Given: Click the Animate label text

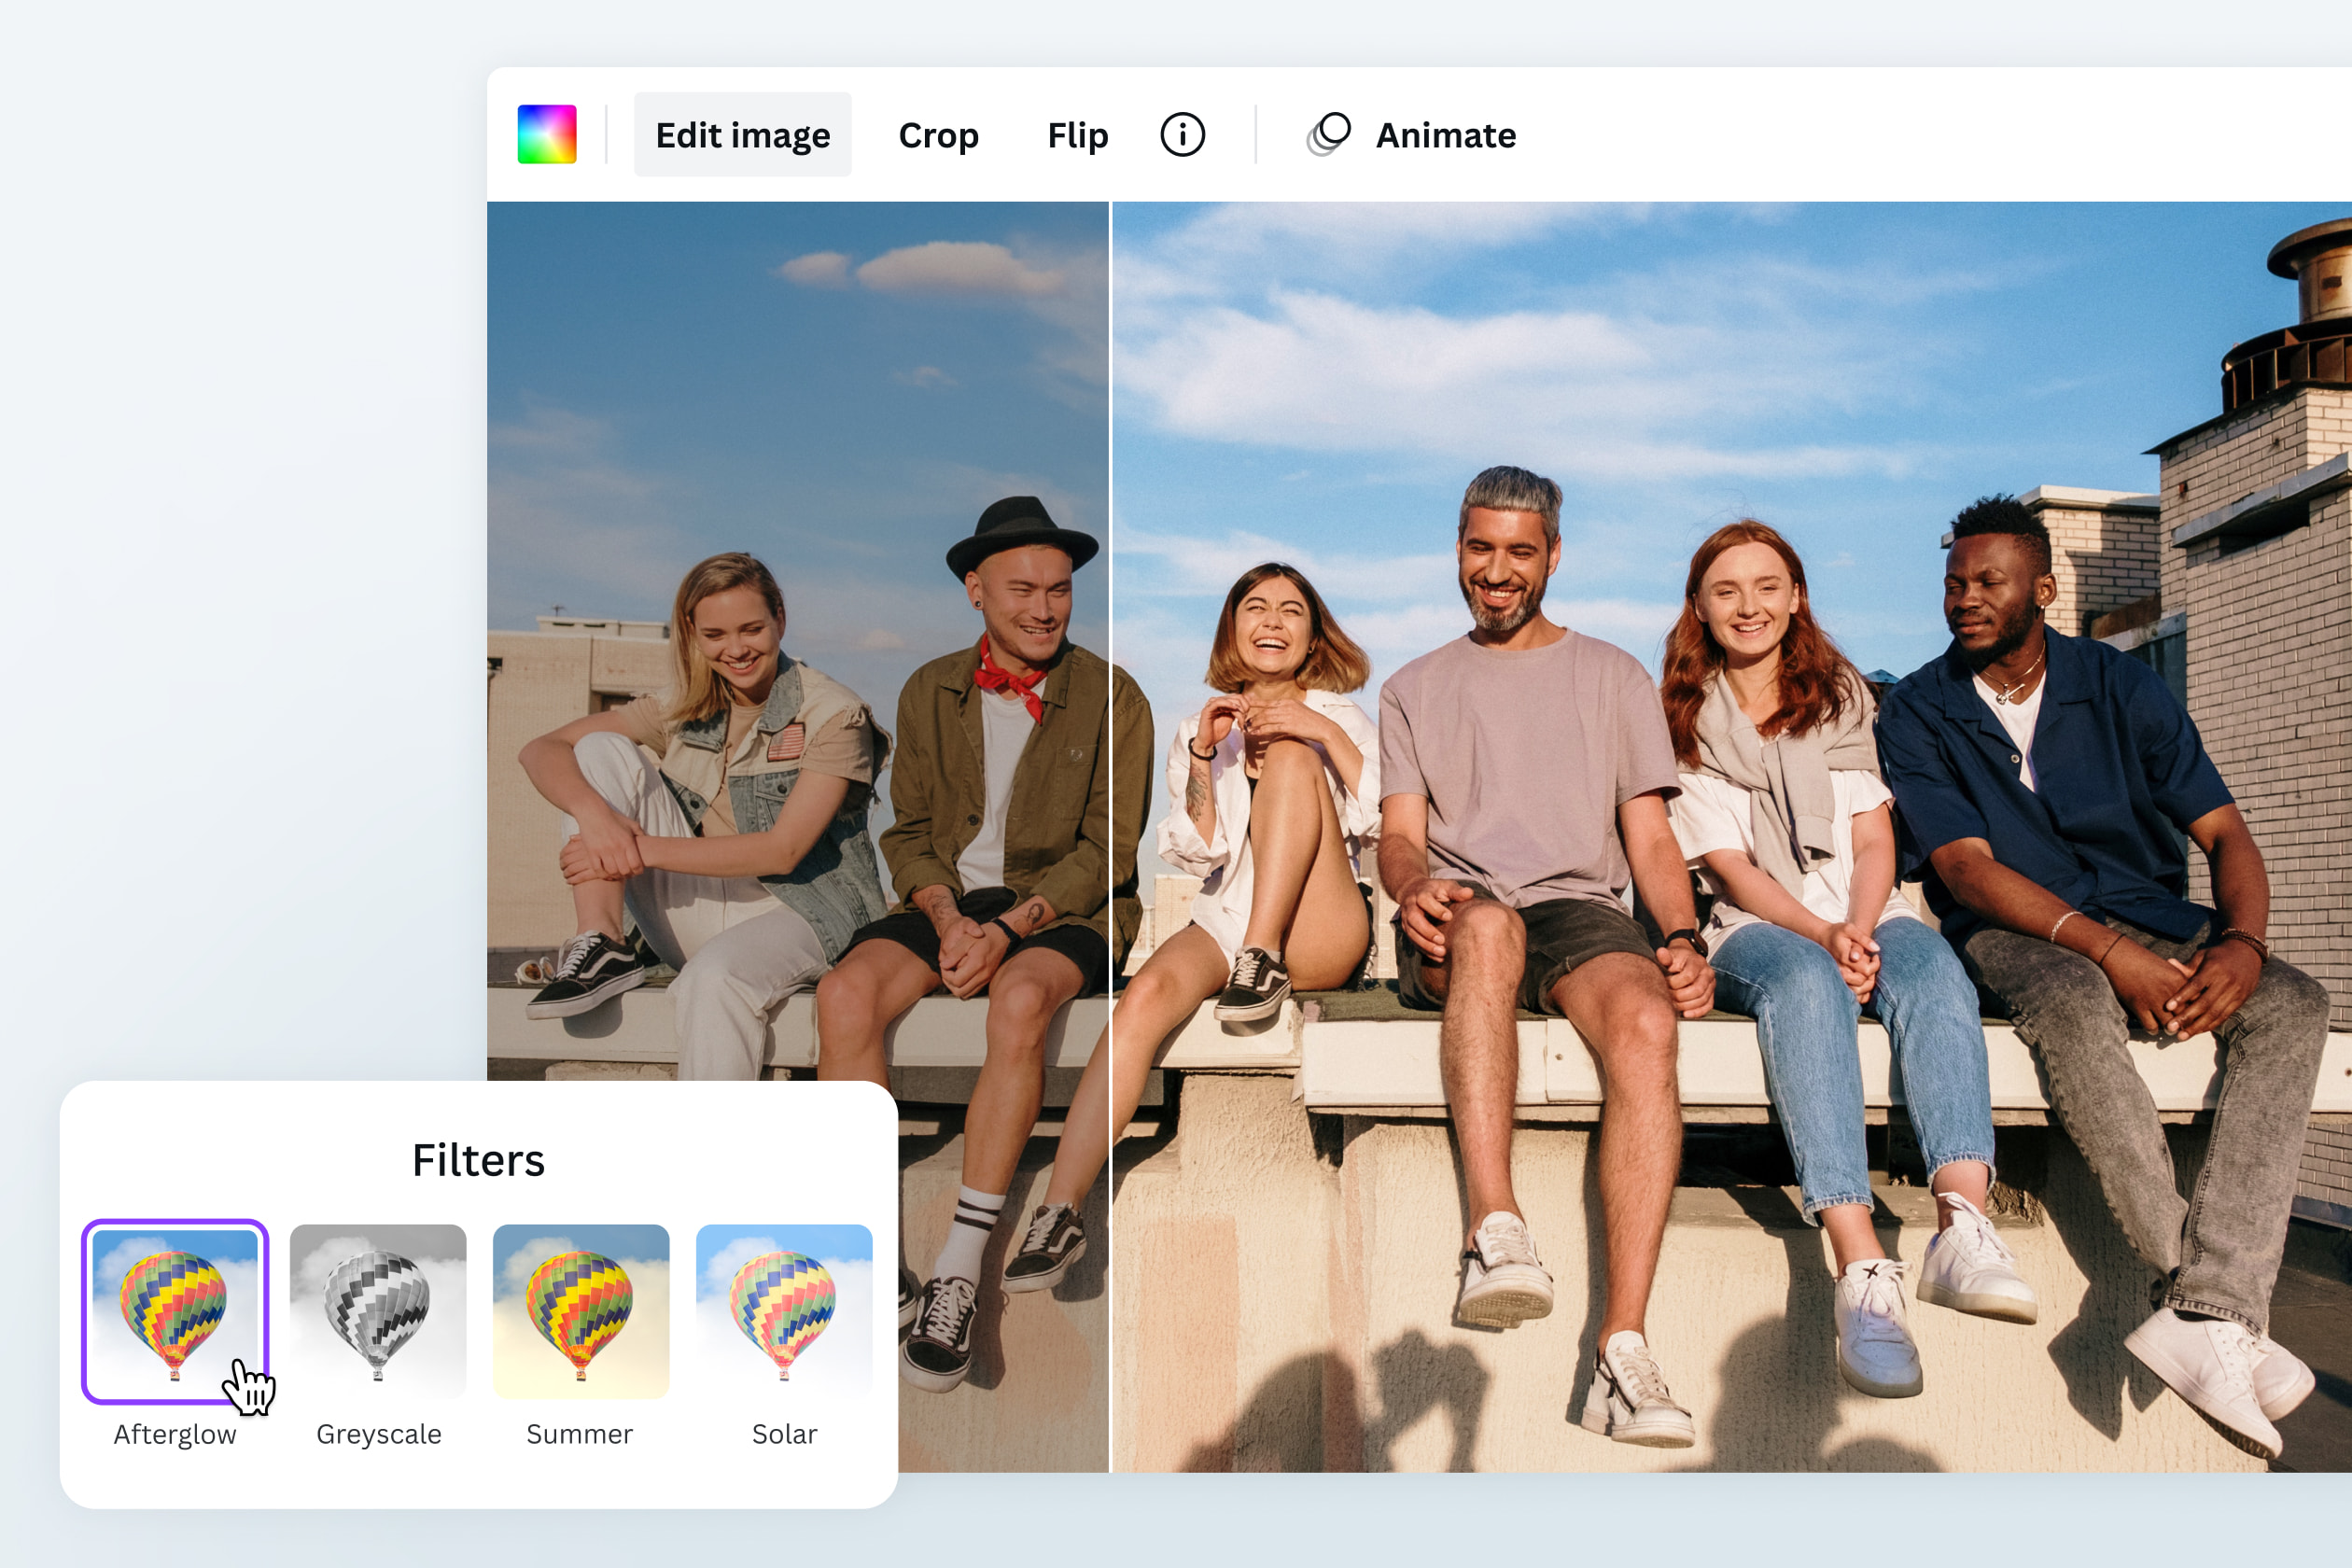Looking at the screenshot, I should [1444, 134].
